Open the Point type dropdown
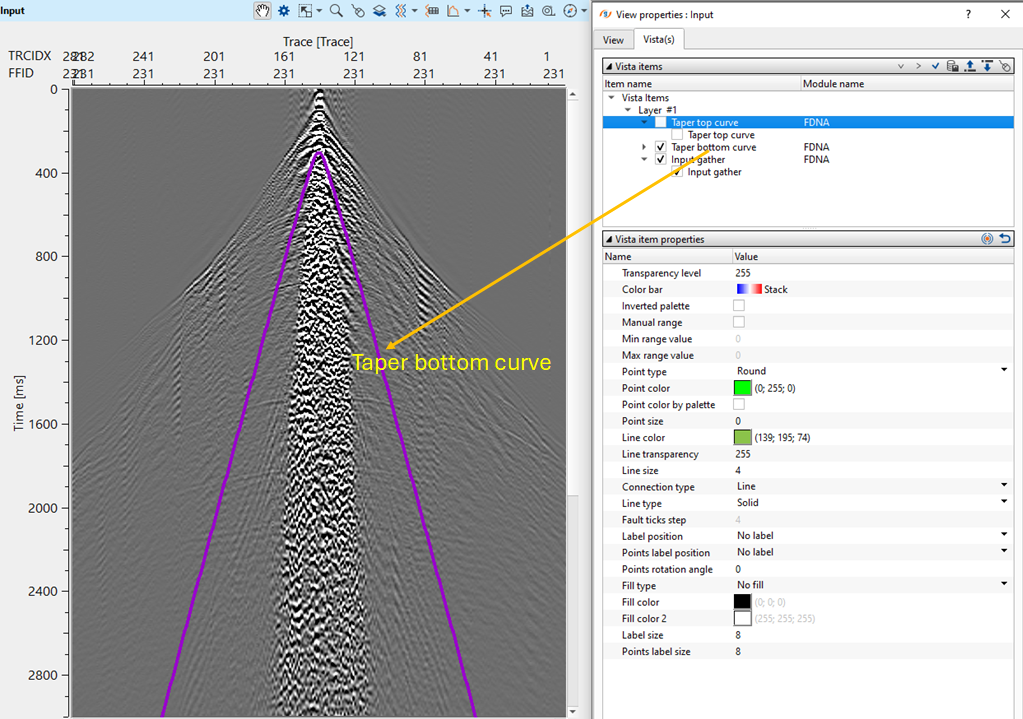This screenshot has width=1023, height=719. tap(1003, 371)
